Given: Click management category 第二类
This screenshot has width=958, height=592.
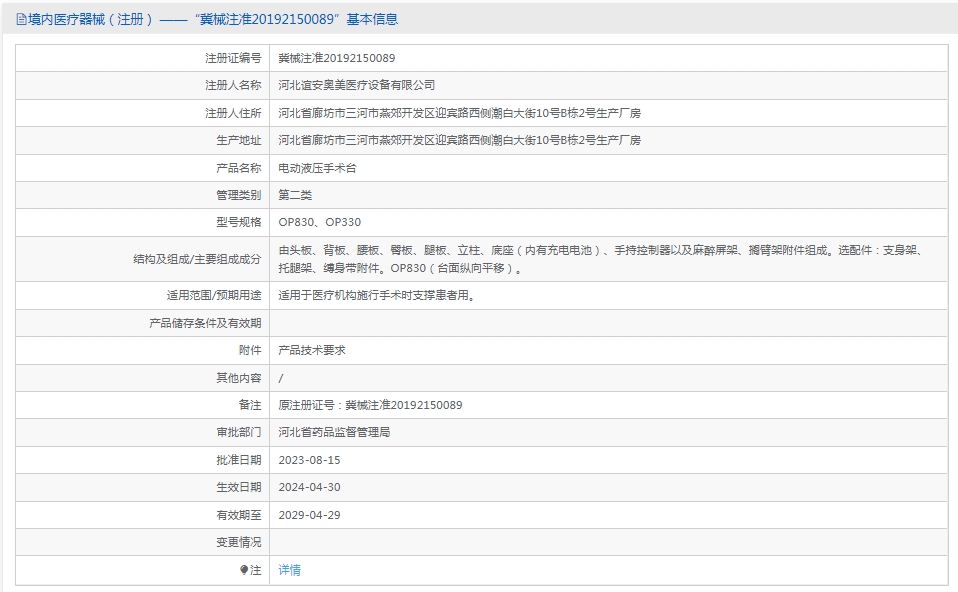Looking at the screenshot, I should [295, 195].
